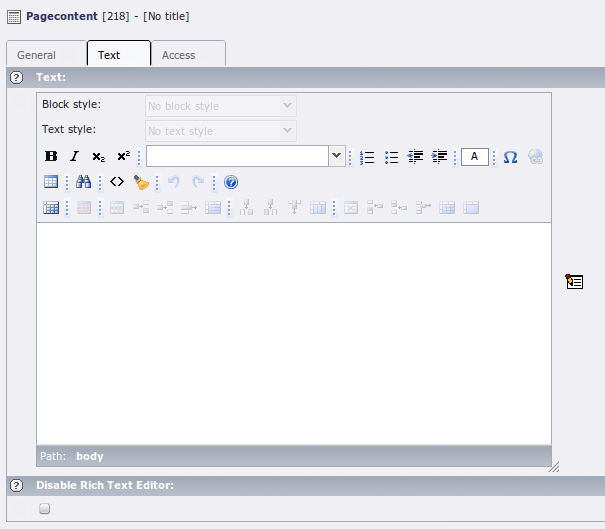Open the Text style dropdown
This screenshot has height=529, width=605.
tap(220, 131)
